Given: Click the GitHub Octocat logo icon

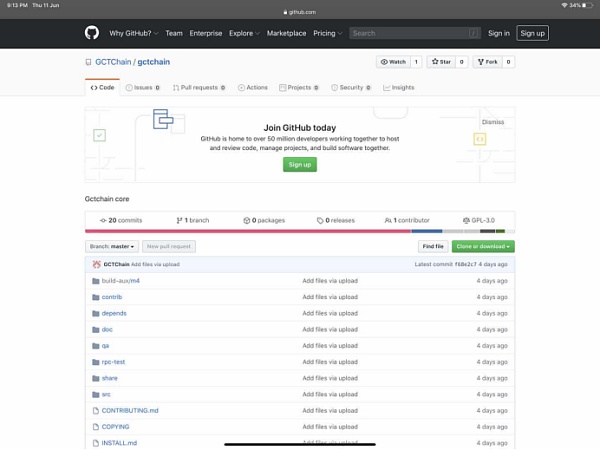Looking at the screenshot, I should point(92,33).
